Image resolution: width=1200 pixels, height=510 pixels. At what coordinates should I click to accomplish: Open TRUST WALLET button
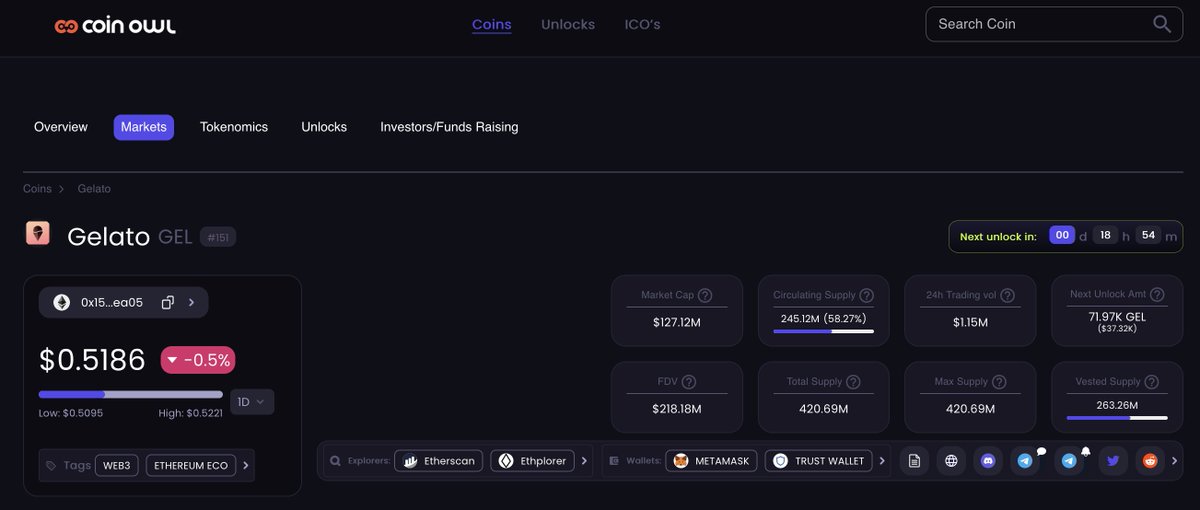coord(818,461)
